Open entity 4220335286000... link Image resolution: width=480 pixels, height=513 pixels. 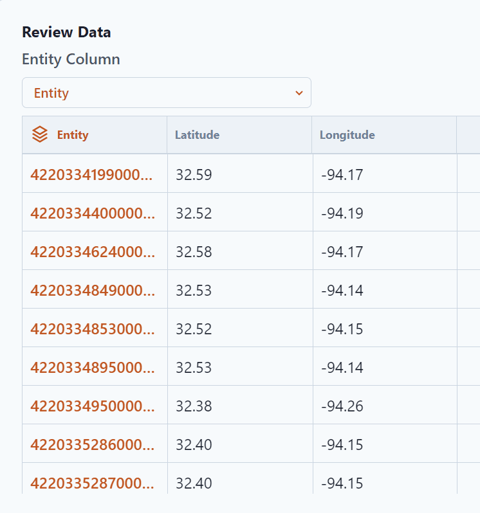pos(93,445)
